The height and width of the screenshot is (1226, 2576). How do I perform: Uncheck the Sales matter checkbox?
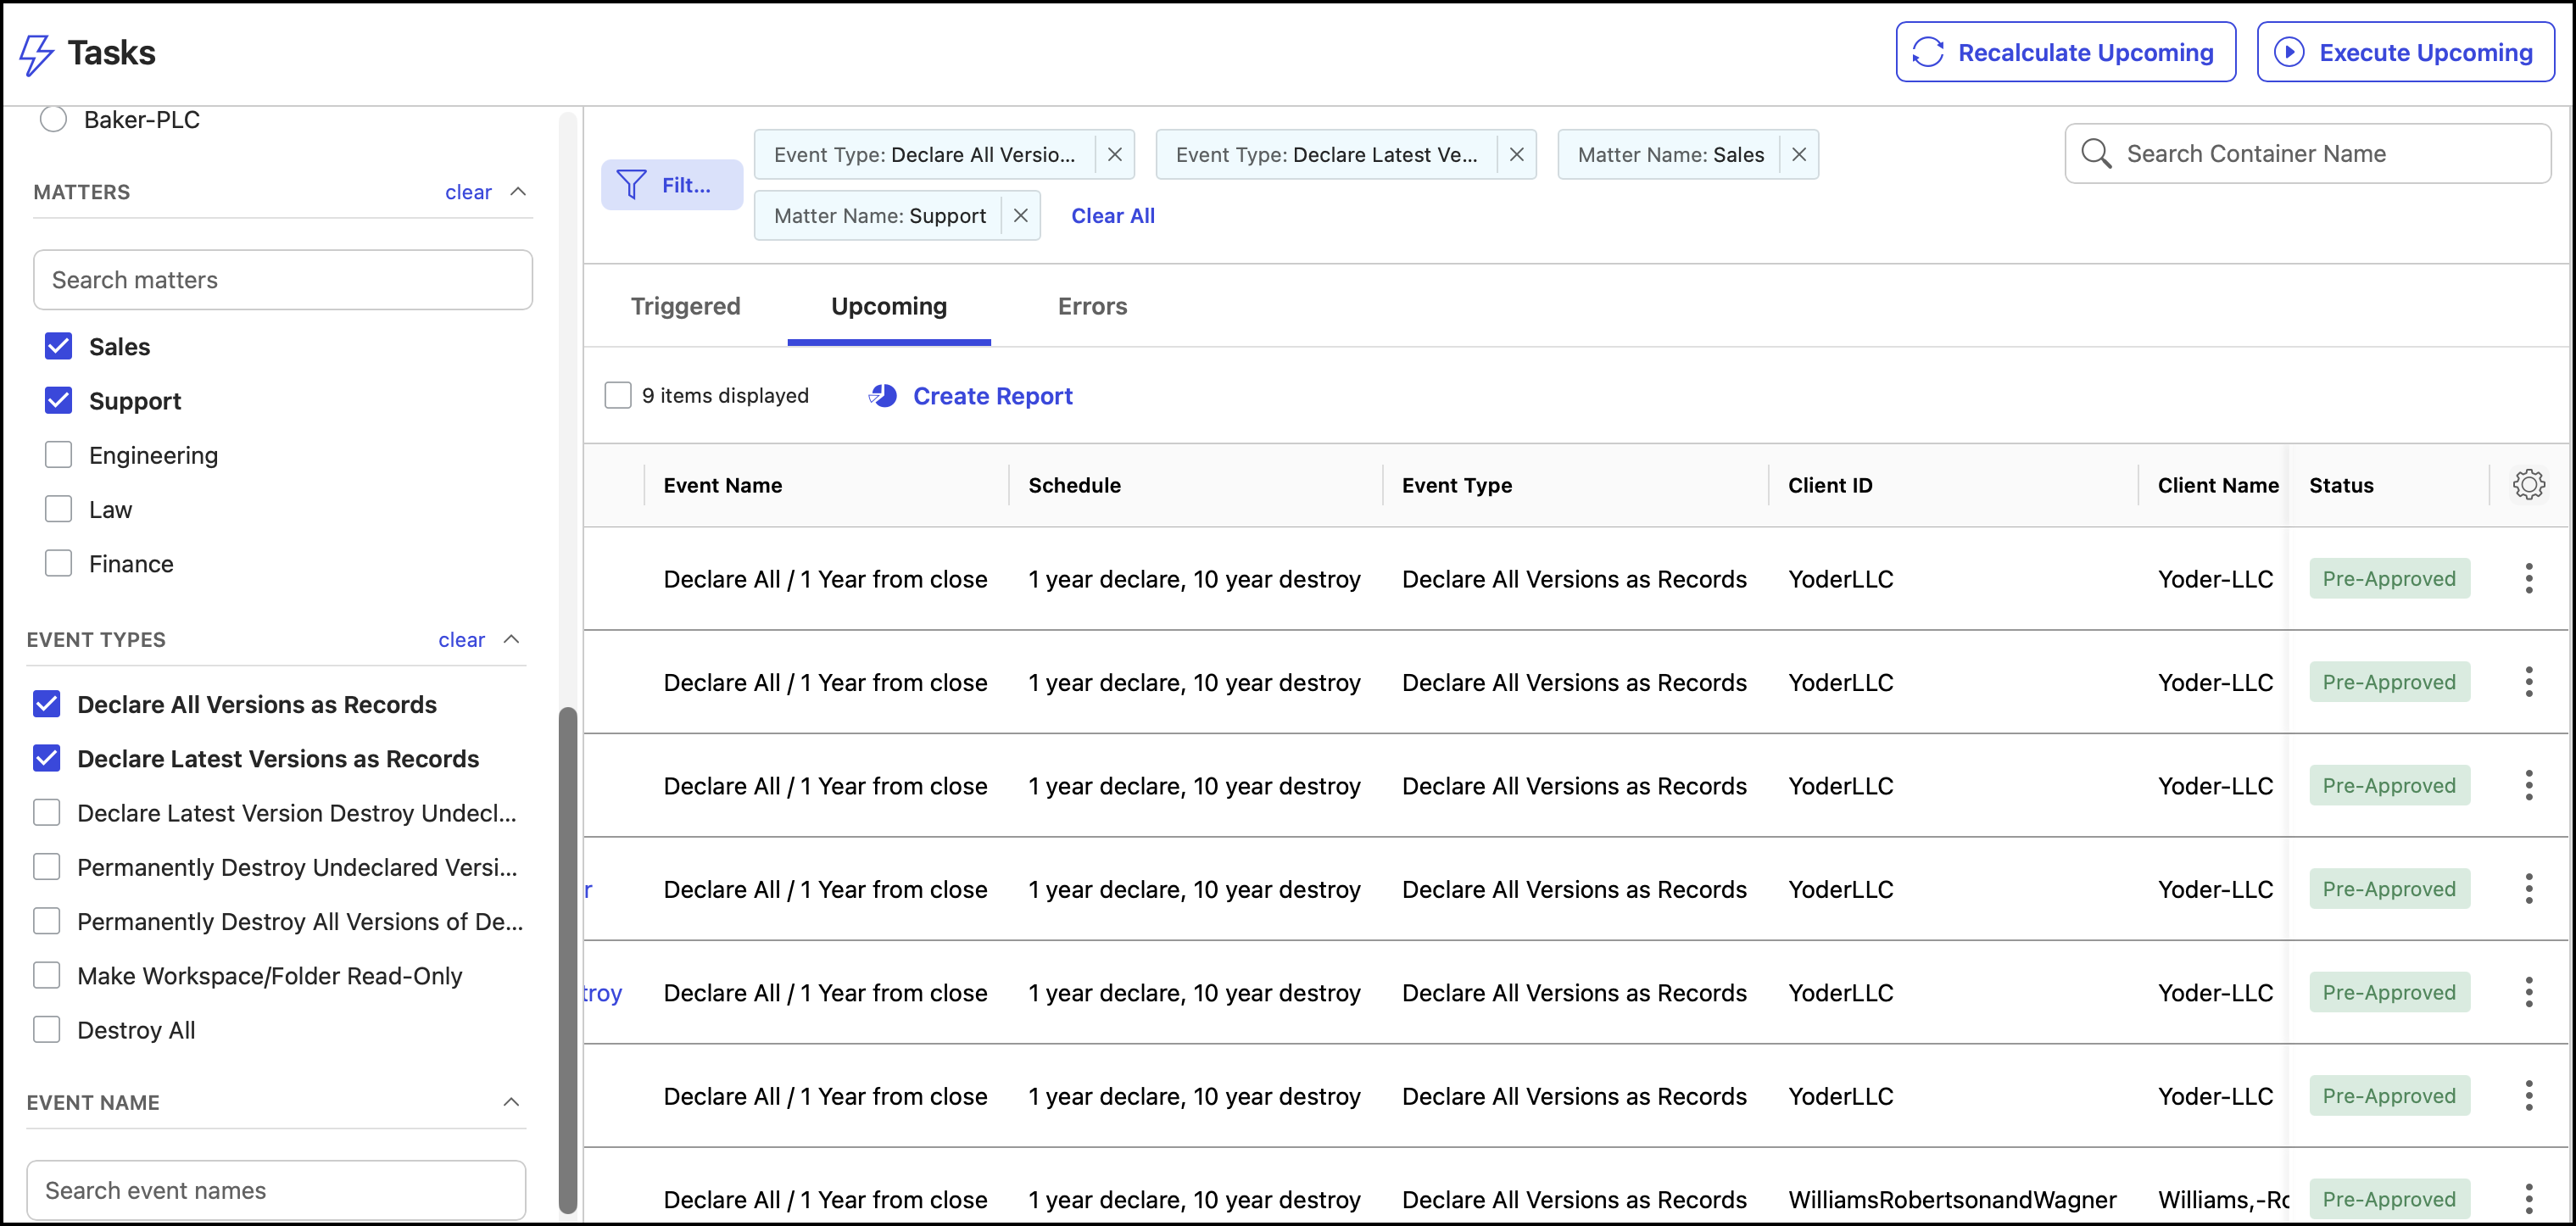[x=58, y=347]
